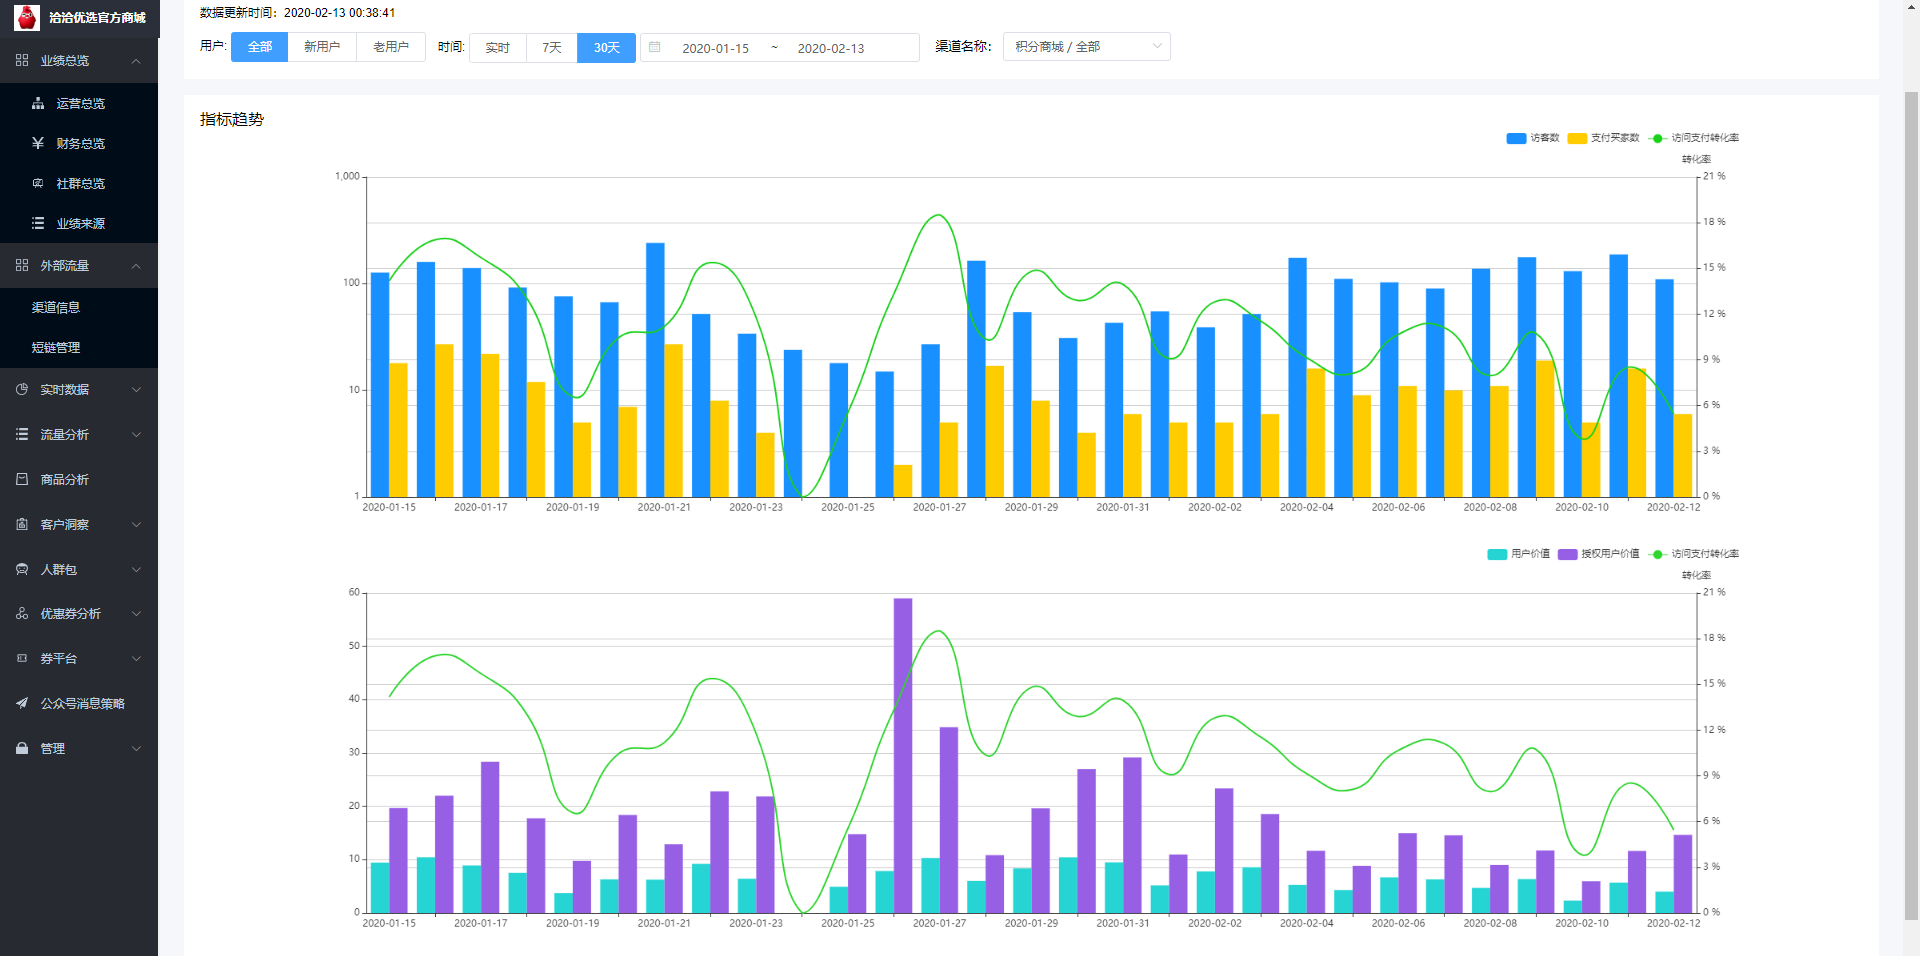Select the 7天 time range option
This screenshot has width=1920, height=956.
[x=552, y=47]
